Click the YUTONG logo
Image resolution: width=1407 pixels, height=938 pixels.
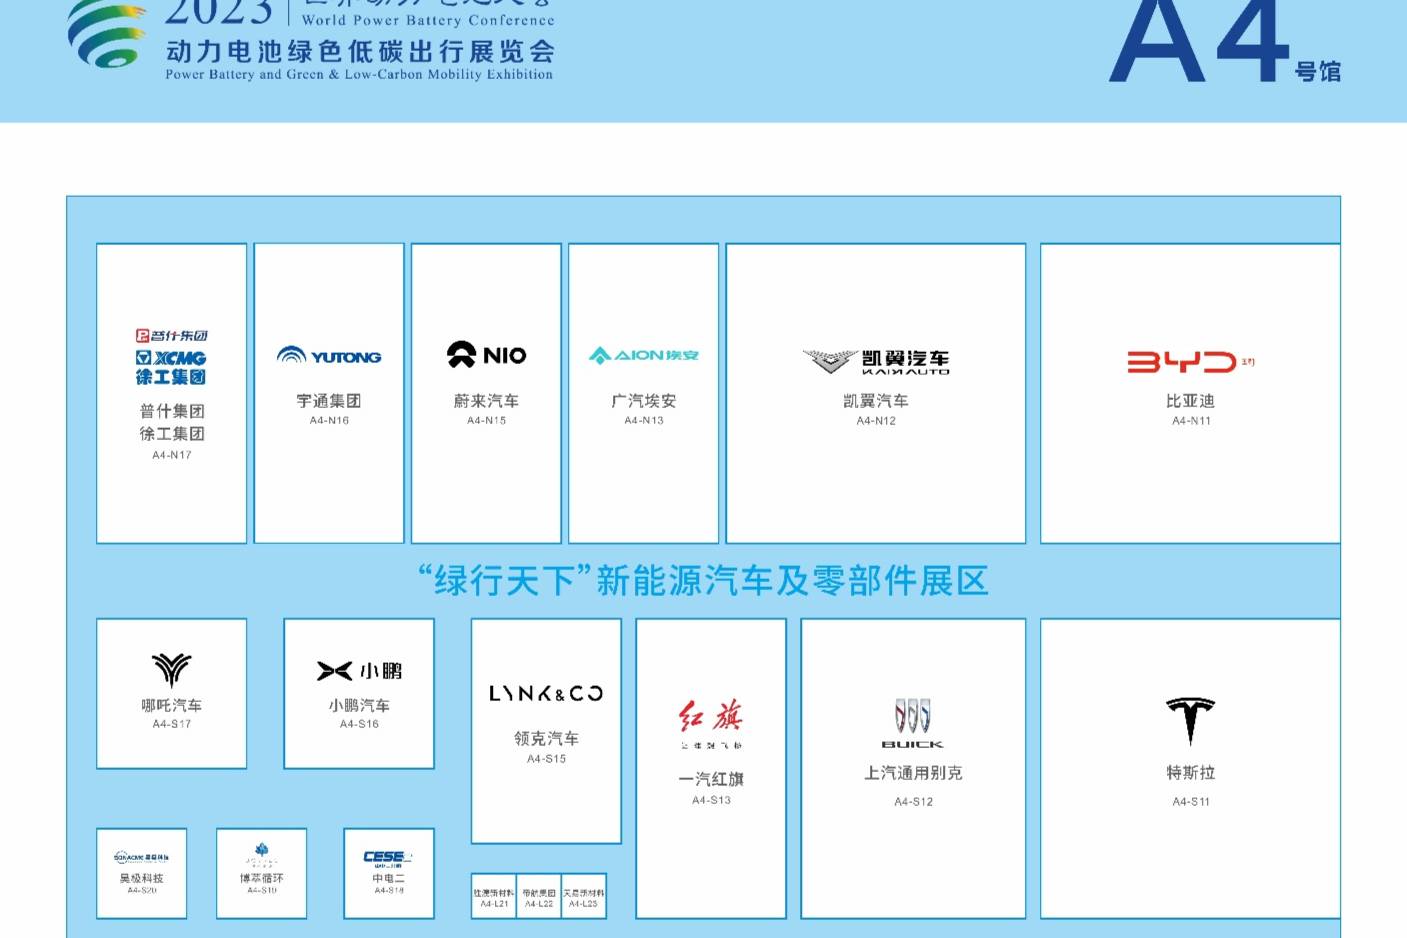click(329, 355)
